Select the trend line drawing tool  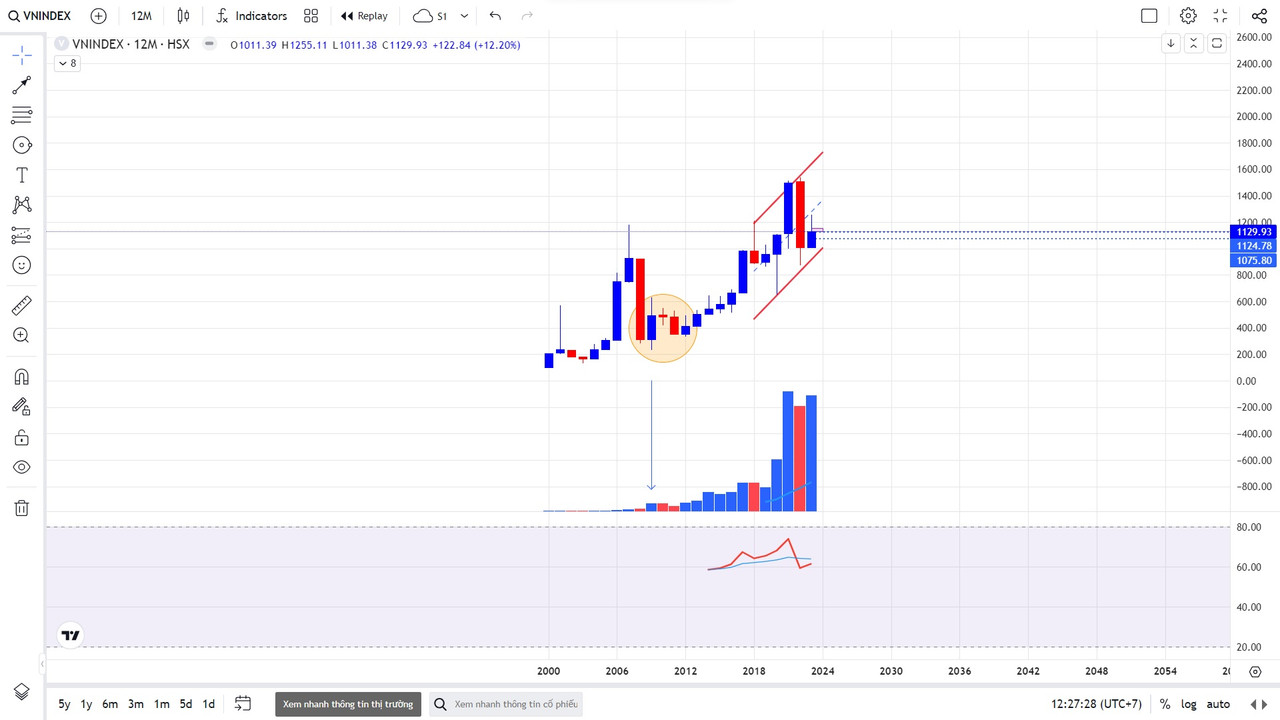pos(21,85)
